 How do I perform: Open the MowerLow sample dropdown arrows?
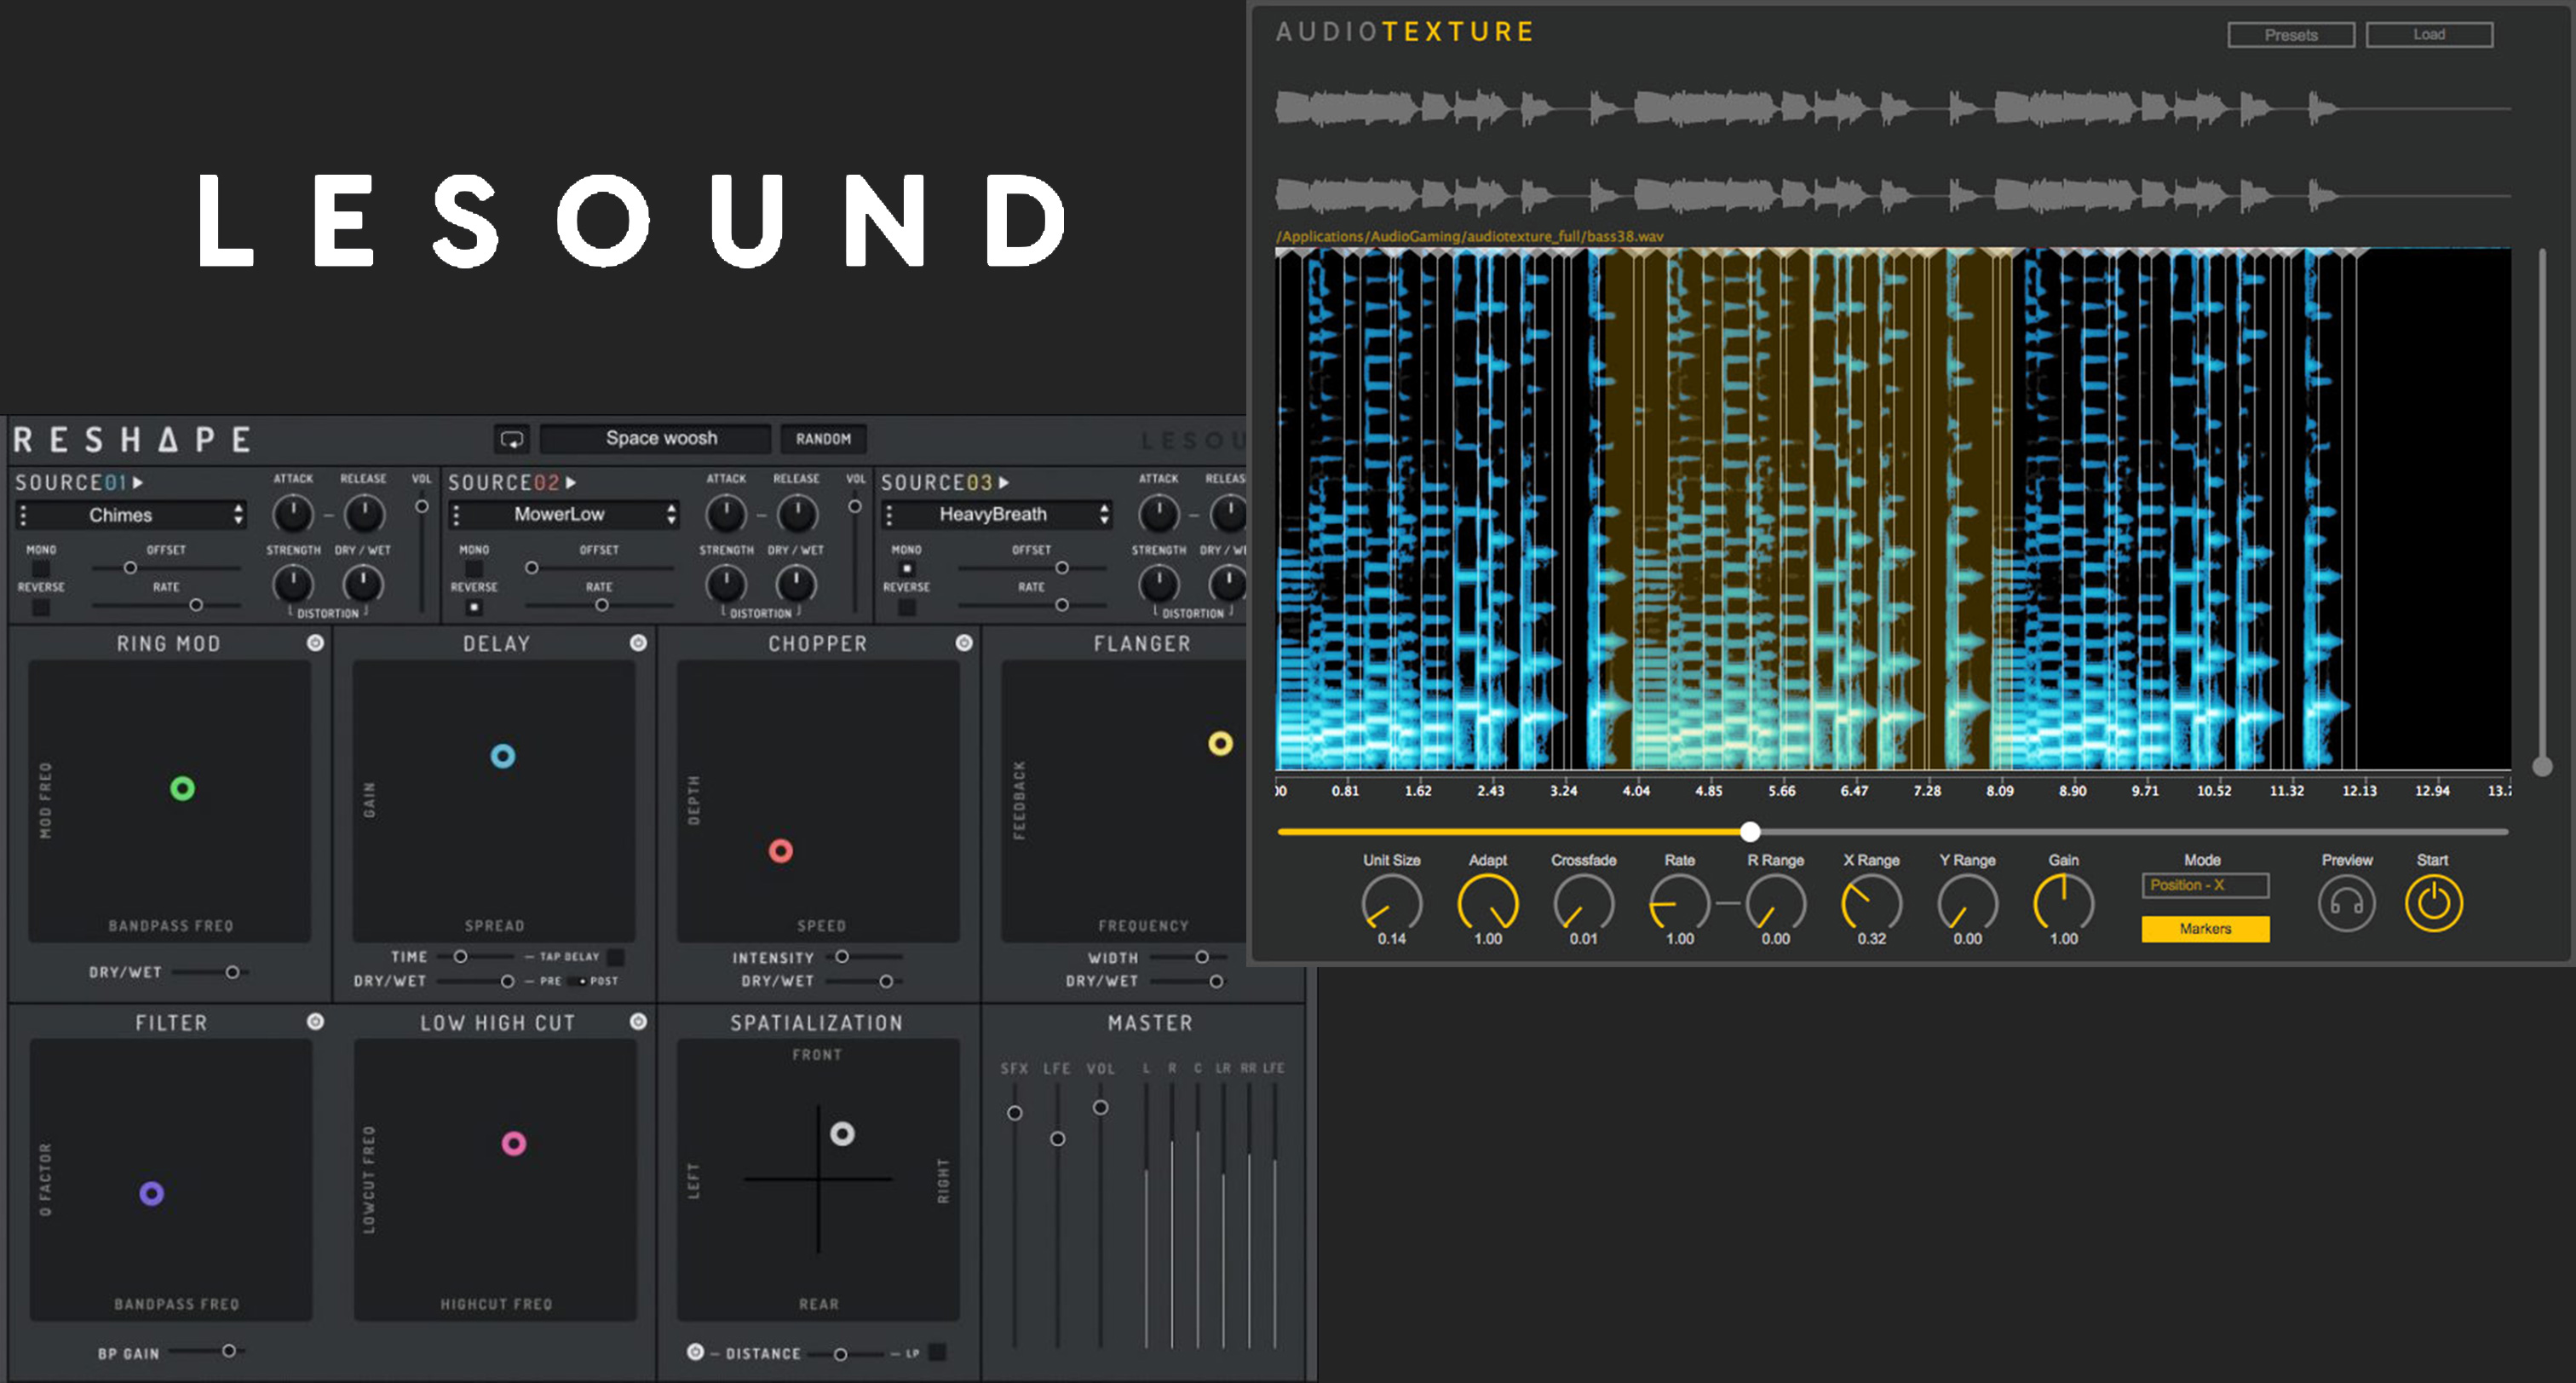click(671, 515)
